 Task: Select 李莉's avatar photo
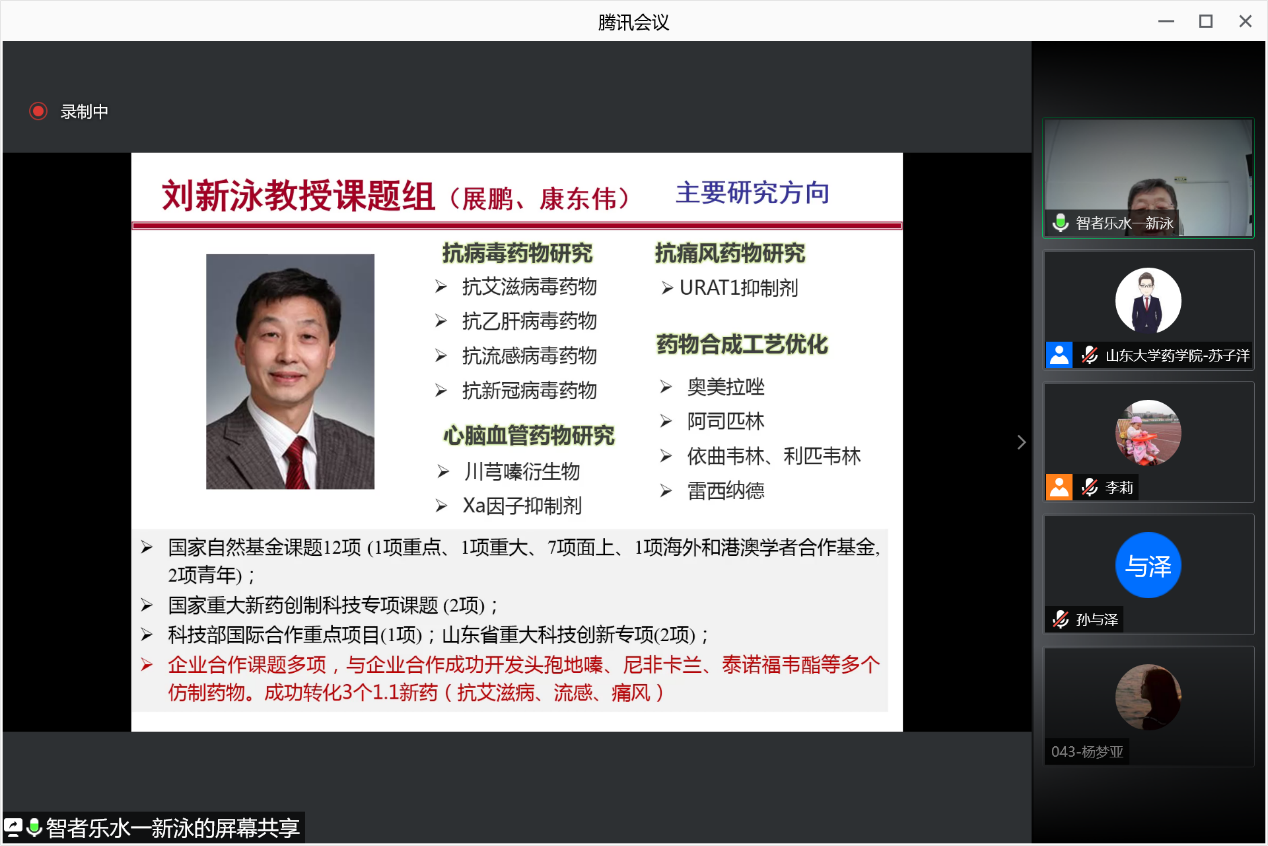[x=1148, y=433]
